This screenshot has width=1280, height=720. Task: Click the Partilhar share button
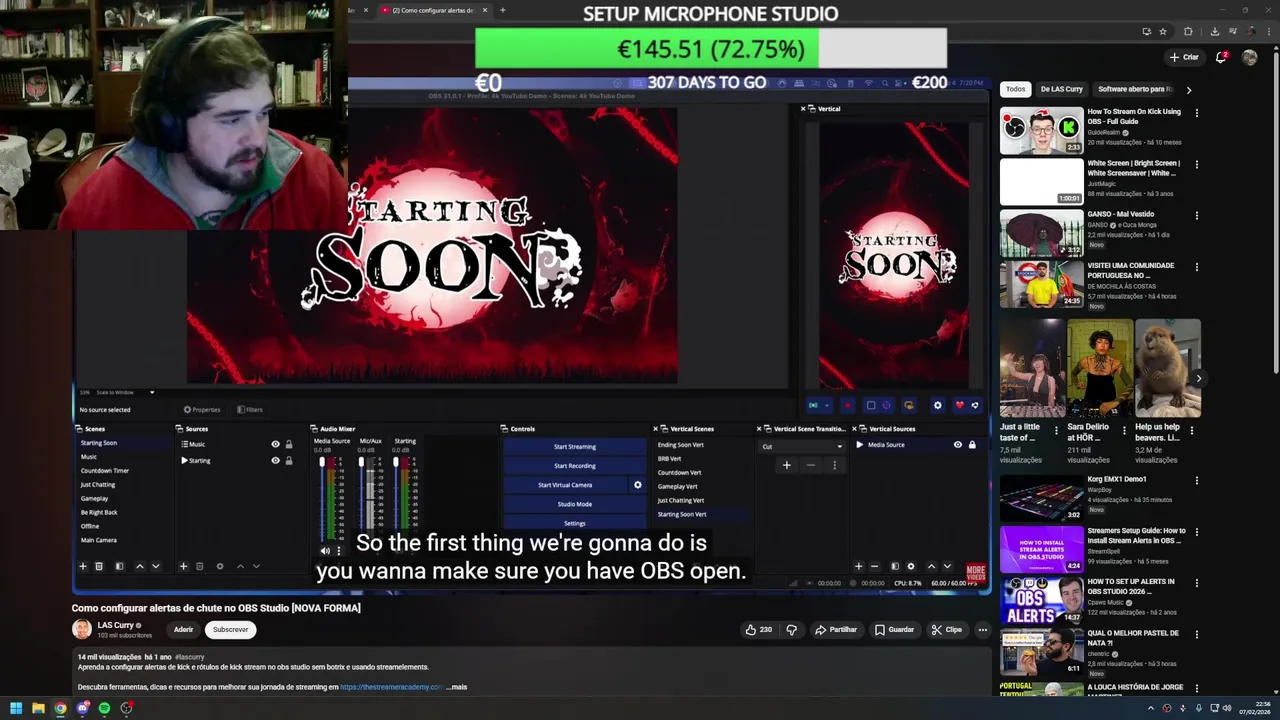836,629
